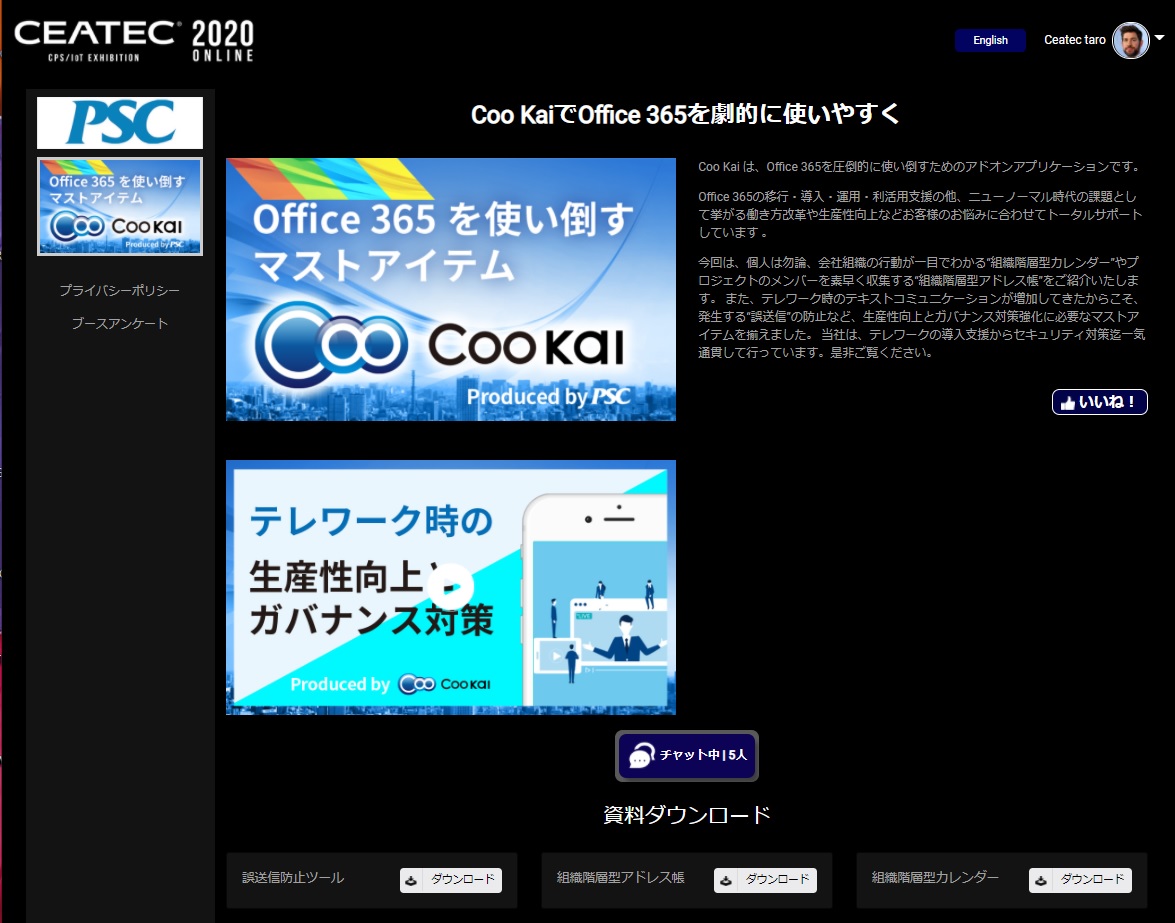Click the 誤送信防止ツール label text
The width and height of the screenshot is (1175, 923).
(293, 877)
